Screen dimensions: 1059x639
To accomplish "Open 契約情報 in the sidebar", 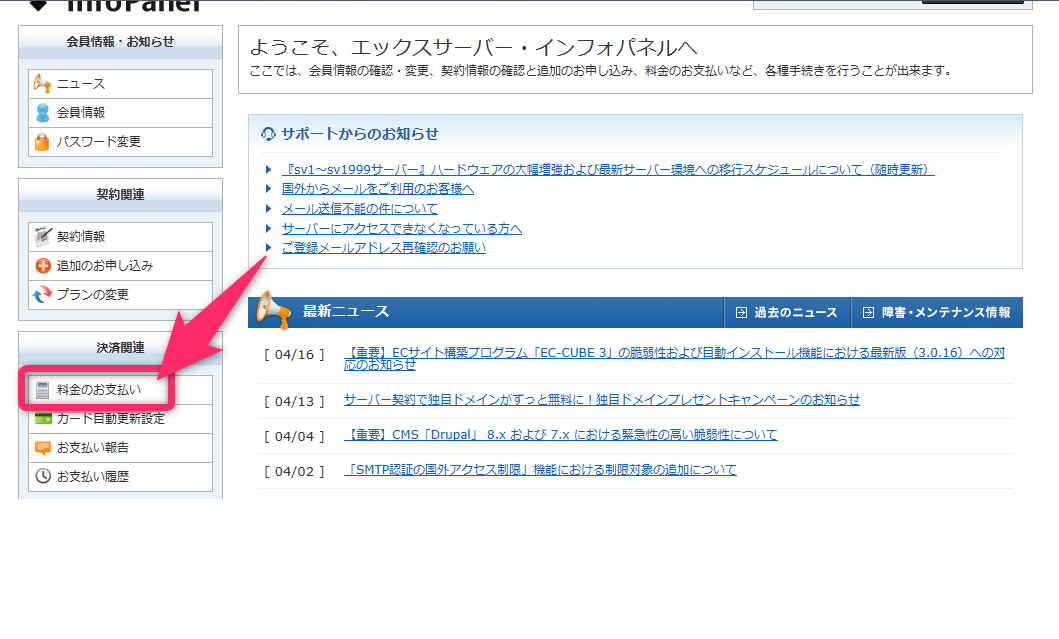I will (x=120, y=236).
